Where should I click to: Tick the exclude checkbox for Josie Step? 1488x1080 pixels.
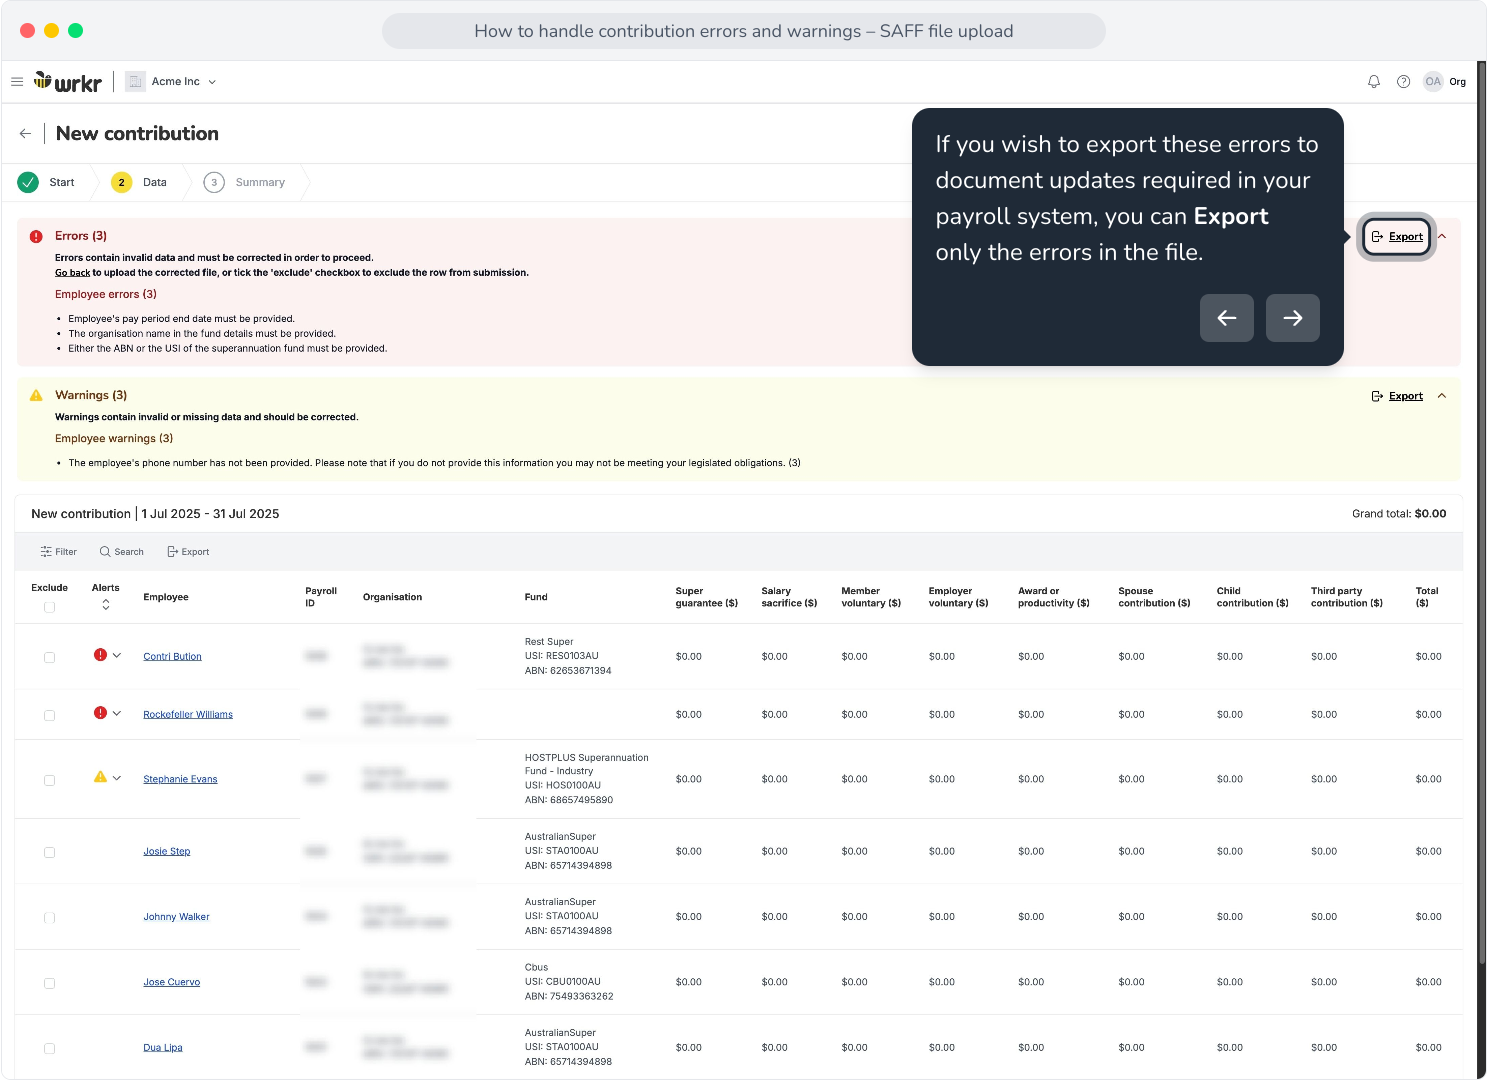pyautogui.click(x=49, y=852)
